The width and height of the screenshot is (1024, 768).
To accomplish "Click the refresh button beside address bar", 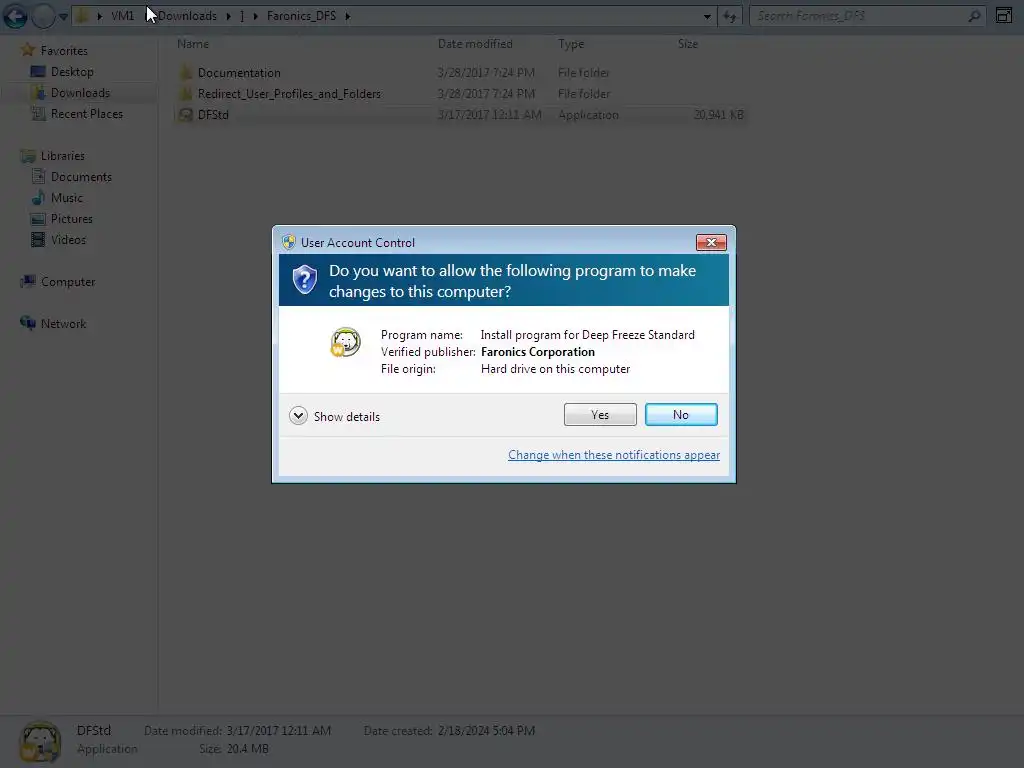I will [x=729, y=16].
